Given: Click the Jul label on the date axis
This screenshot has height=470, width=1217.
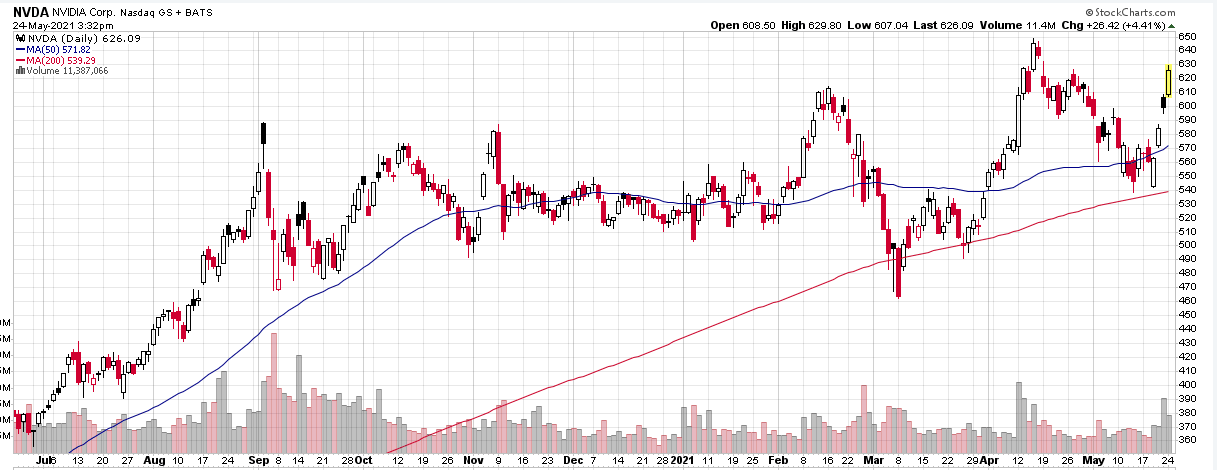Looking at the screenshot, I should point(43,461).
